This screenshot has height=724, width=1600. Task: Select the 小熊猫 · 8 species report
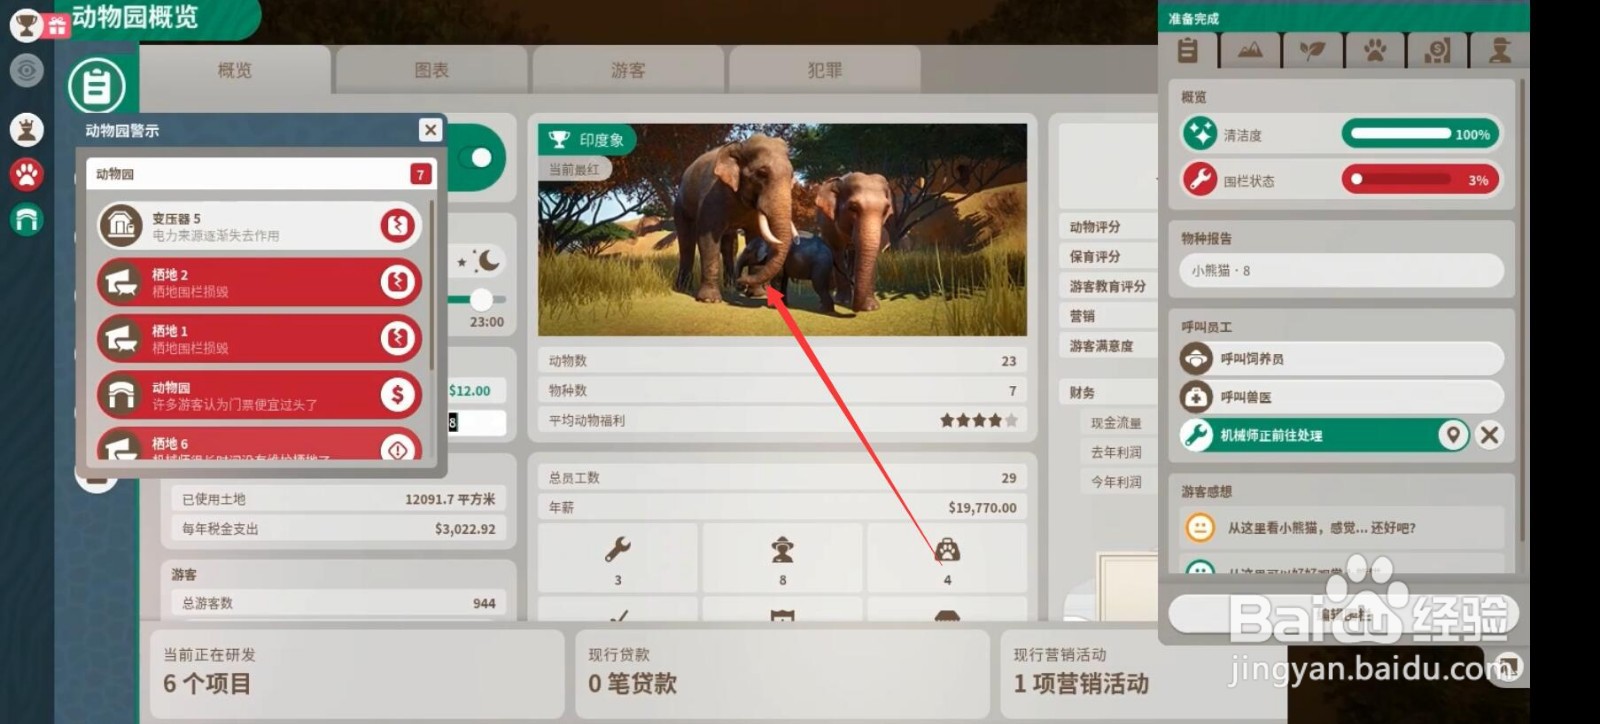point(1342,270)
